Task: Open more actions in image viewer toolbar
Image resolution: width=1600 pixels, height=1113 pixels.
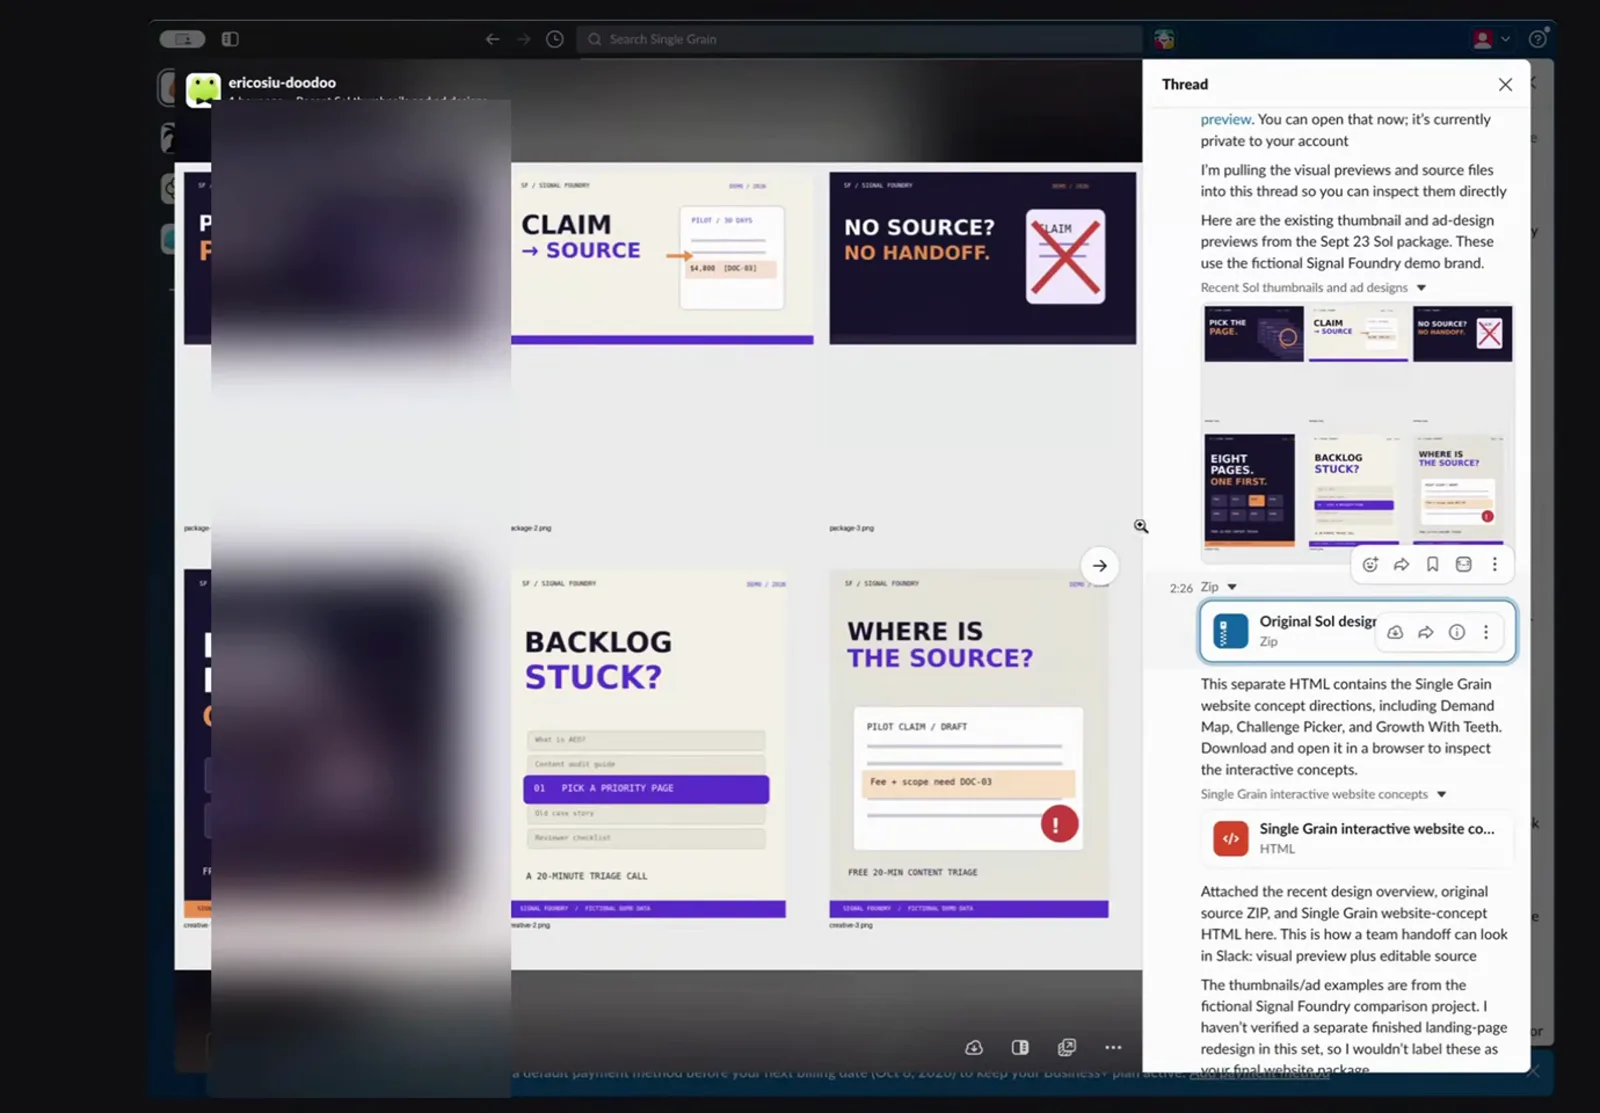Action: click(x=1113, y=1047)
